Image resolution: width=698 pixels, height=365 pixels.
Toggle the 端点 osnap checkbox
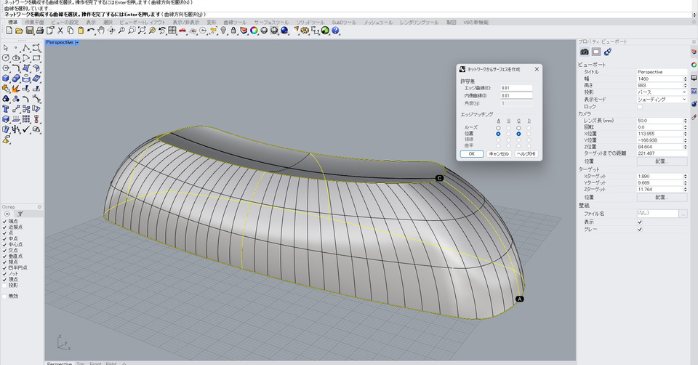tap(5, 221)
